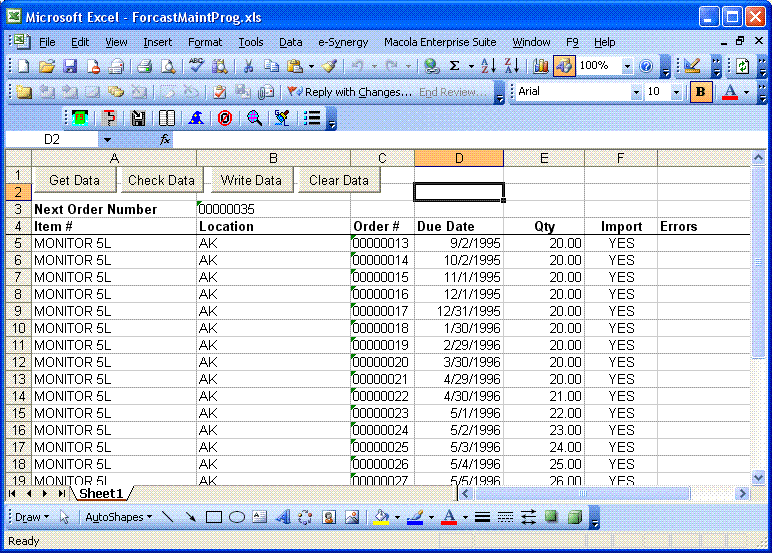This screenshot has width=772, height=553.
Task: Apply red Font Color on Formatting toolbar
Action: point(730,92)
